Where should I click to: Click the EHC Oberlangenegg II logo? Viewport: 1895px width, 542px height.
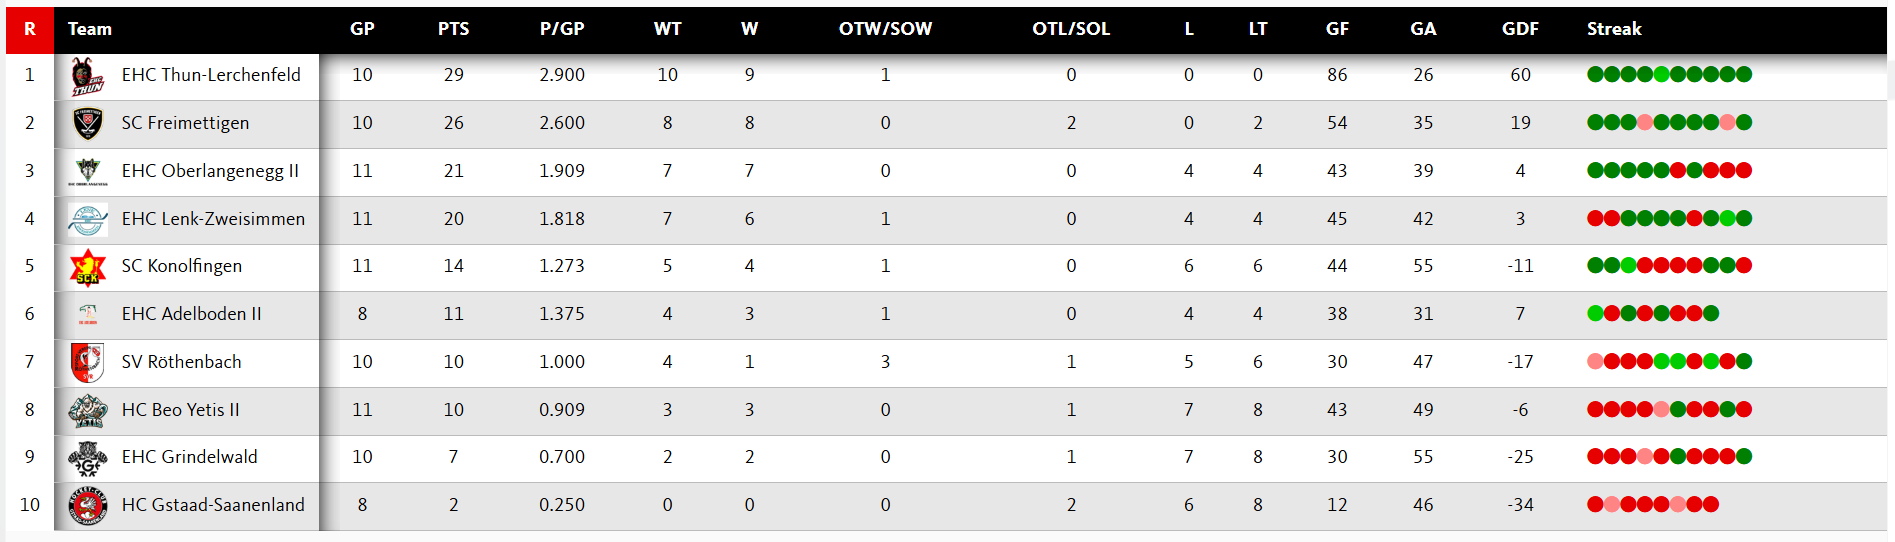[x=88, y=171]
